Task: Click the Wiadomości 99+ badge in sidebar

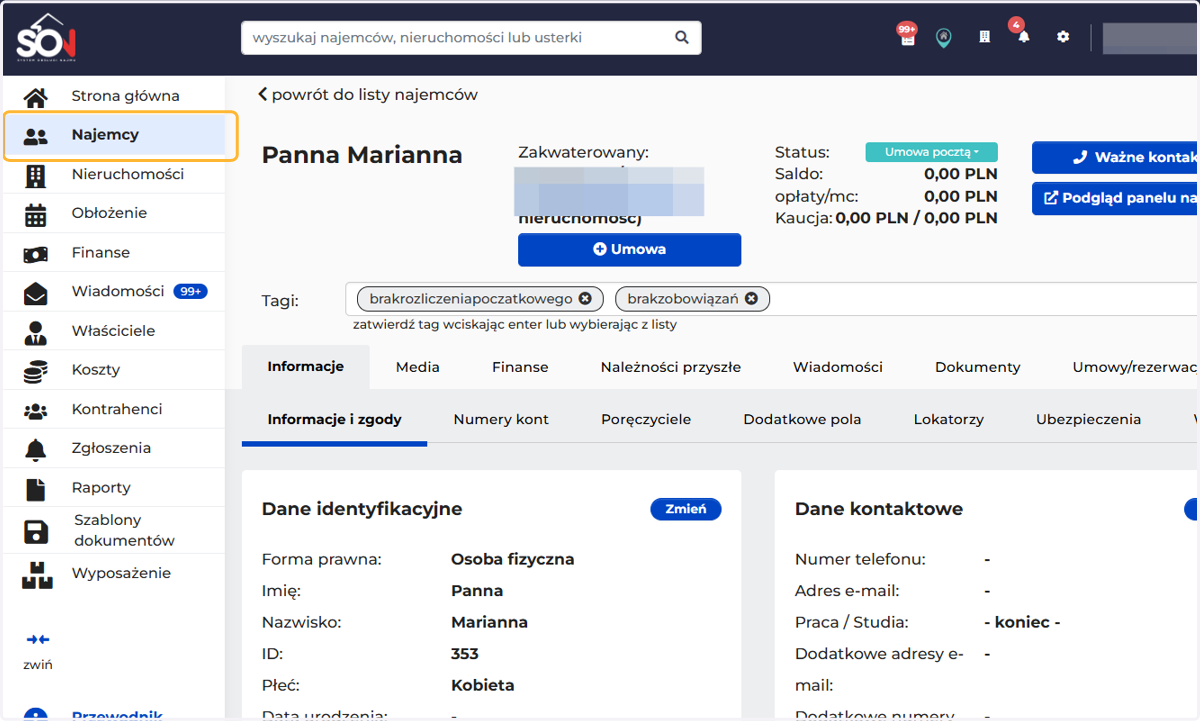Action: click(x=190, y=291)
